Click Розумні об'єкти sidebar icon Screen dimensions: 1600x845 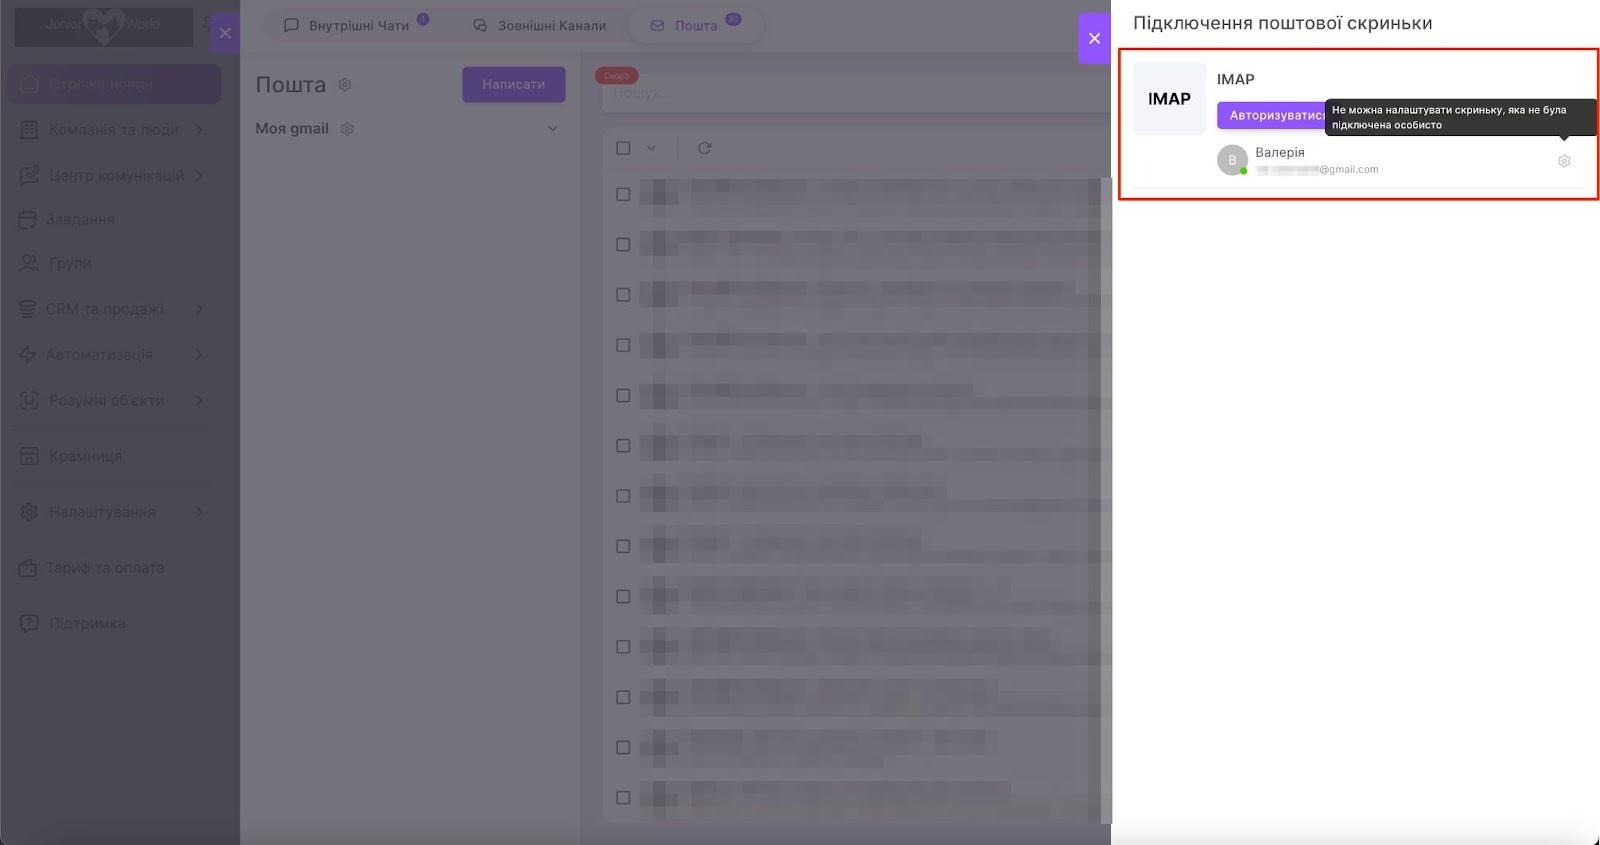click(29, 400)
